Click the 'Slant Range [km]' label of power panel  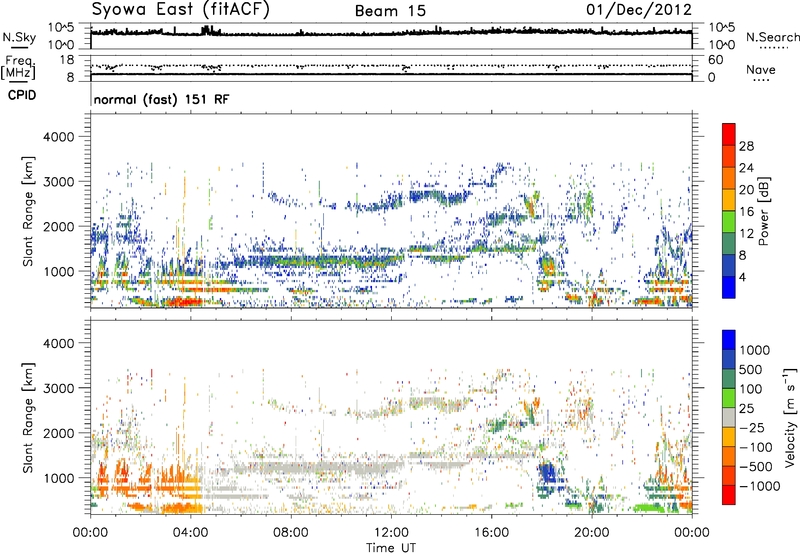28,211
